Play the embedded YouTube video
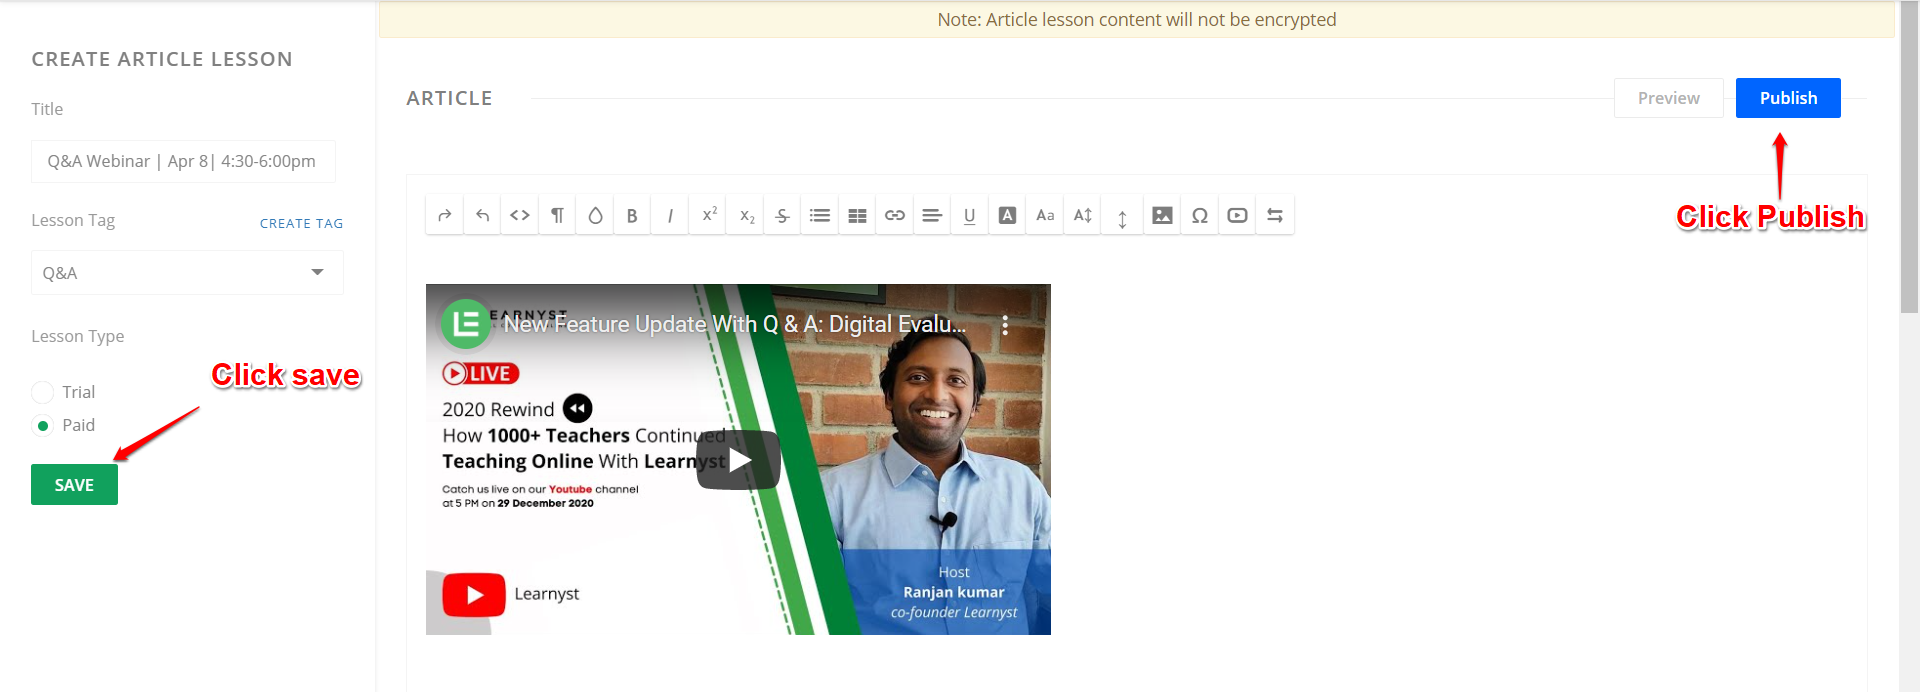The width and height of the screenshot is (1920, 692). [738, 460]
